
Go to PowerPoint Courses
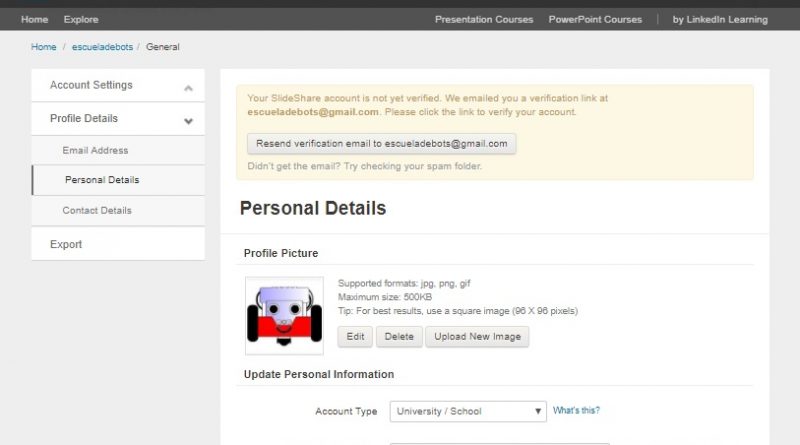(x=595, y=19)
